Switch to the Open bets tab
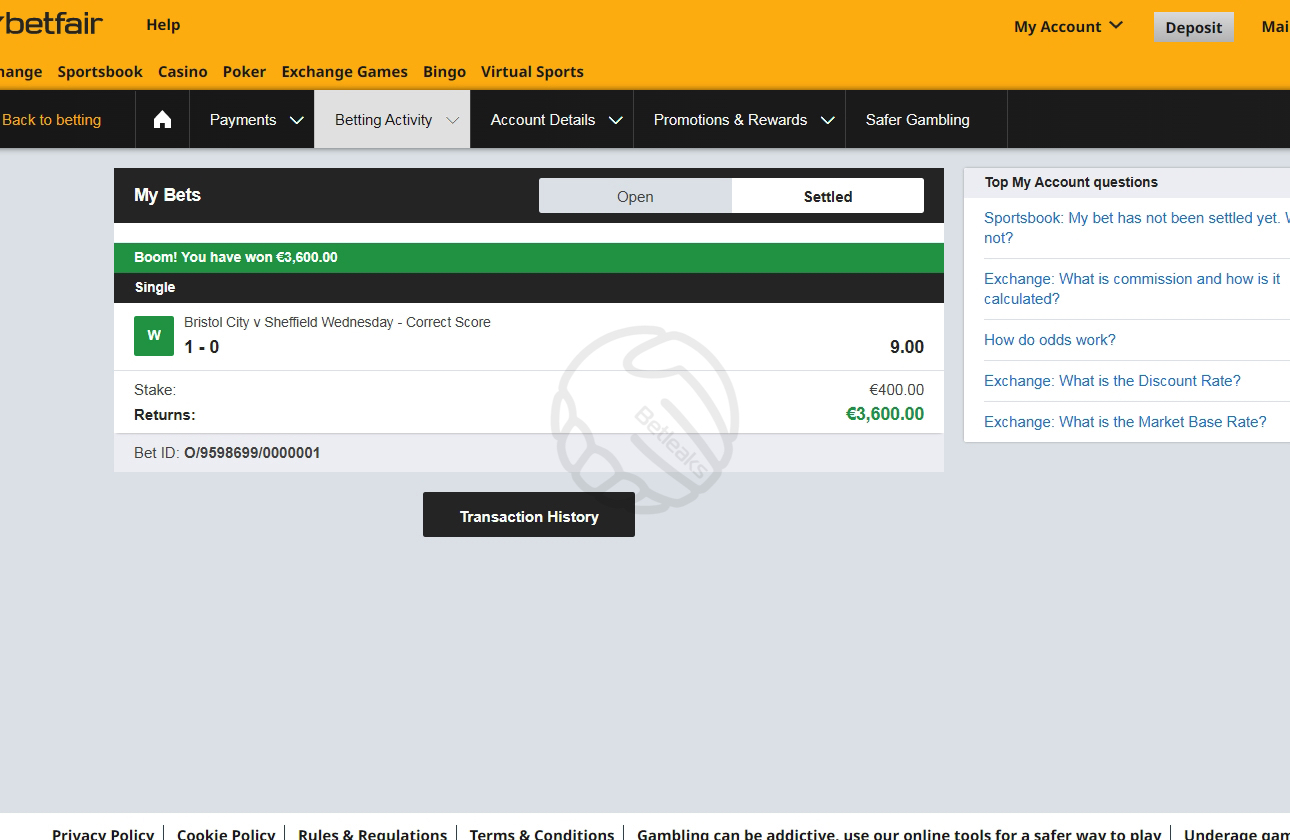Image resolution: width=1290 pixels, height=840 pixels. click(635, 196)
